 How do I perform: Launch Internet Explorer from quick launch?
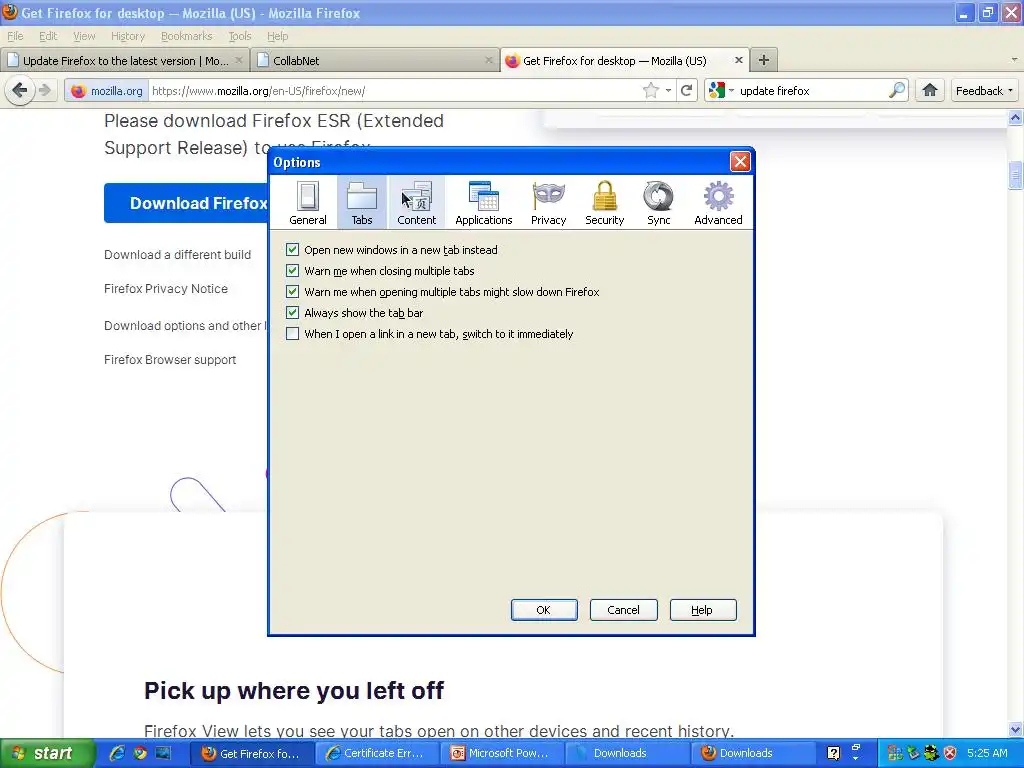coord(118,753)
